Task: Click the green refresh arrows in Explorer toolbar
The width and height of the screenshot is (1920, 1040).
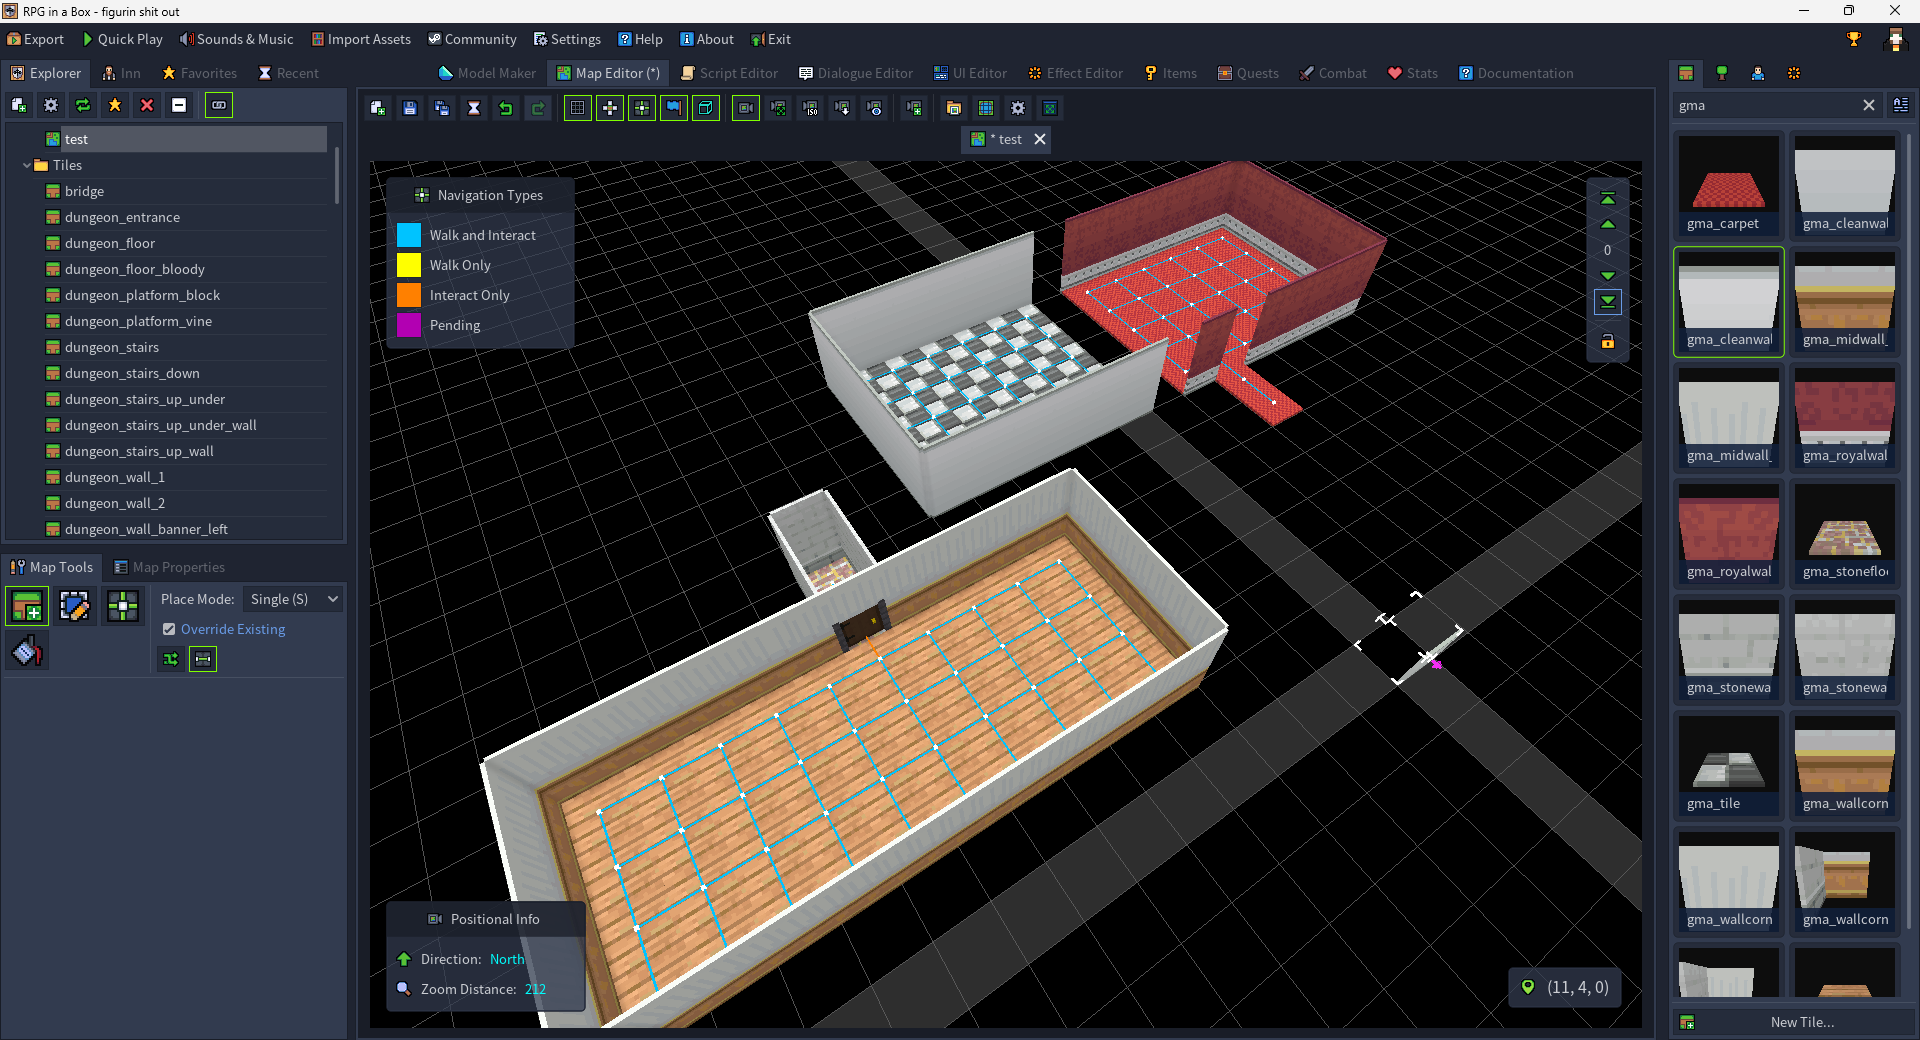Action: 83,105
